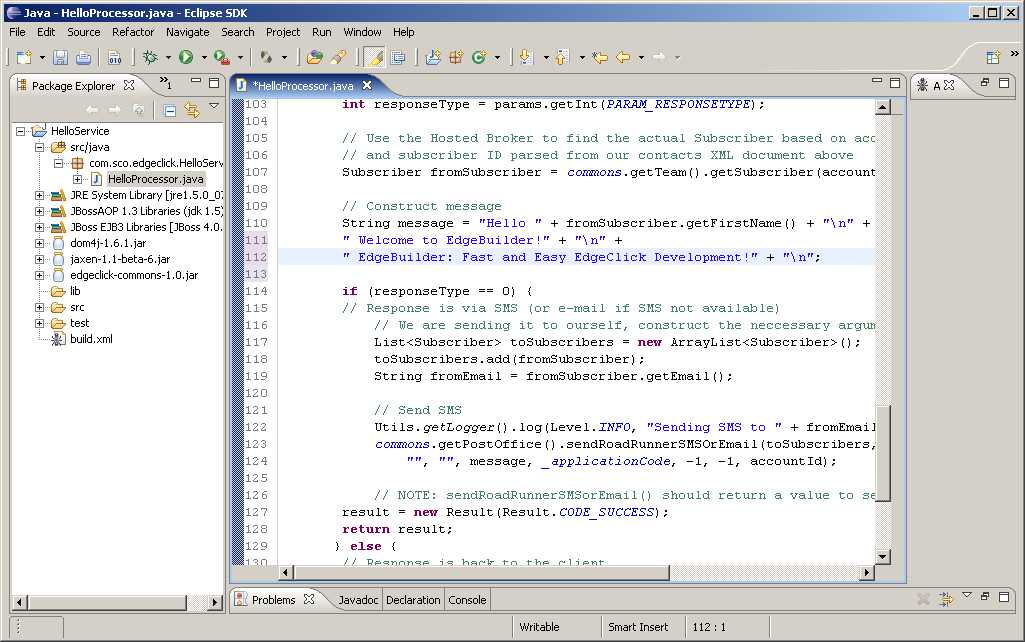Switch to the Declaration tab
This screenshot has height=642, width=1025.
coord(413,600)
